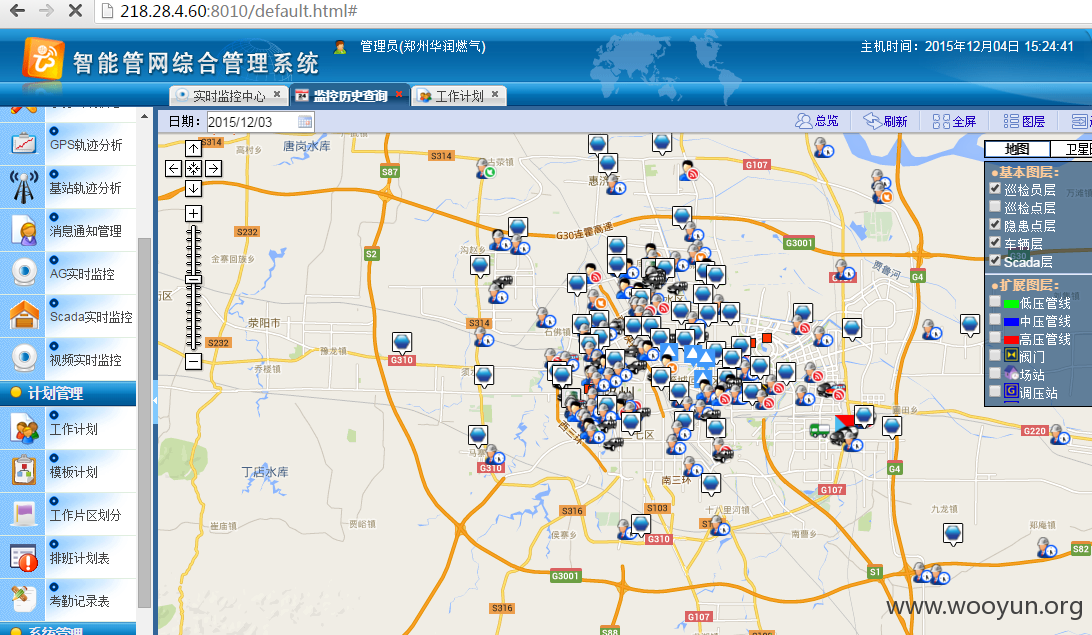Reset map to full extent center button

(194, 168)
